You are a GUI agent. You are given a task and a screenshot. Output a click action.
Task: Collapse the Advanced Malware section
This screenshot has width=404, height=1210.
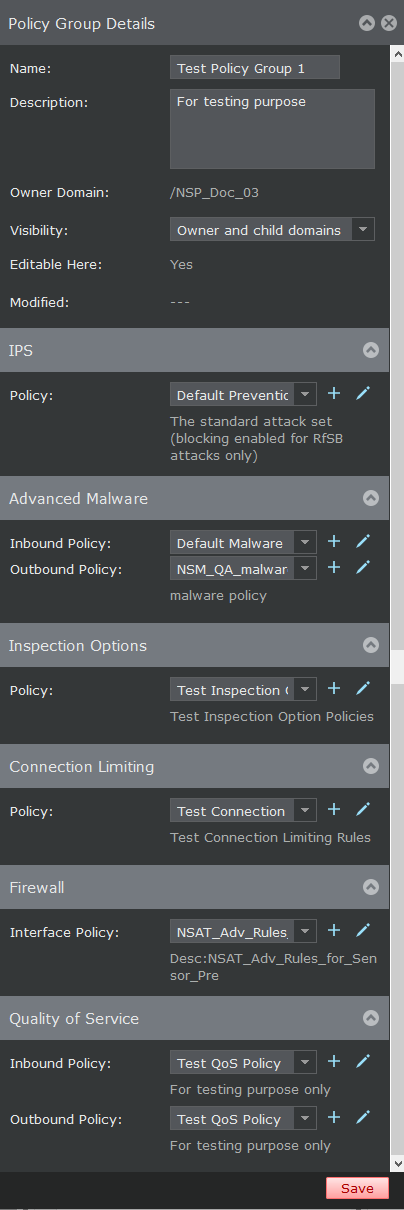[371, 497]
